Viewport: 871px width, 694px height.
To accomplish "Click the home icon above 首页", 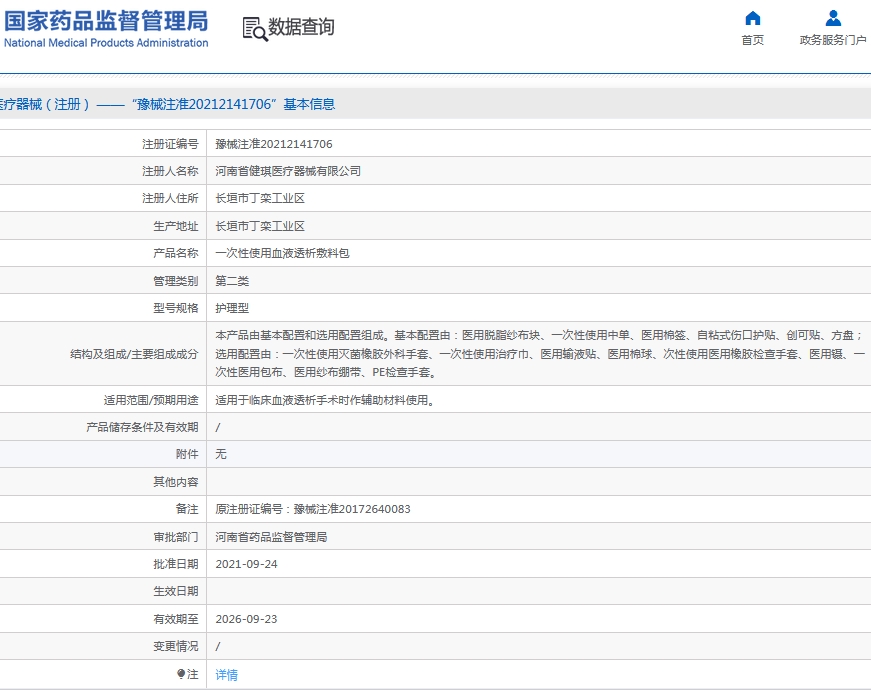I will point(752,18).
